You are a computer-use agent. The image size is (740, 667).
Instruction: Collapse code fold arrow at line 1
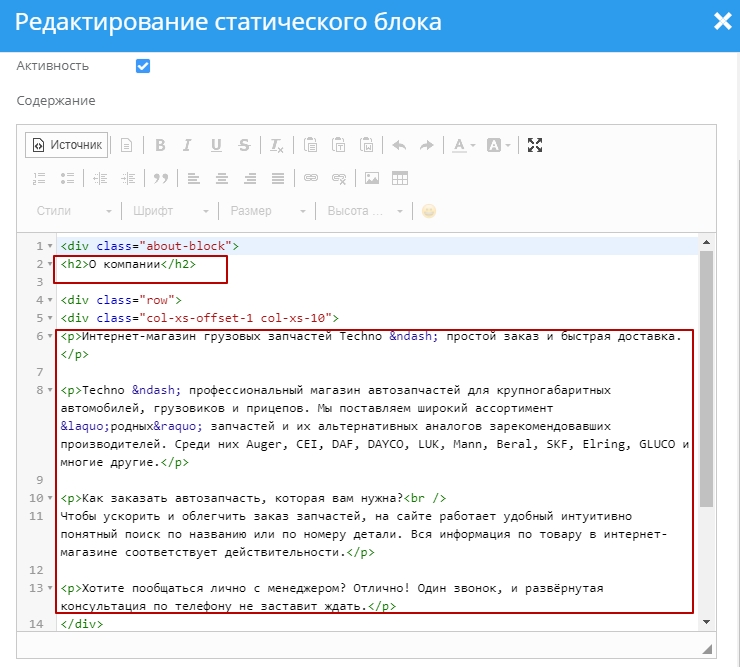[50, 246]
